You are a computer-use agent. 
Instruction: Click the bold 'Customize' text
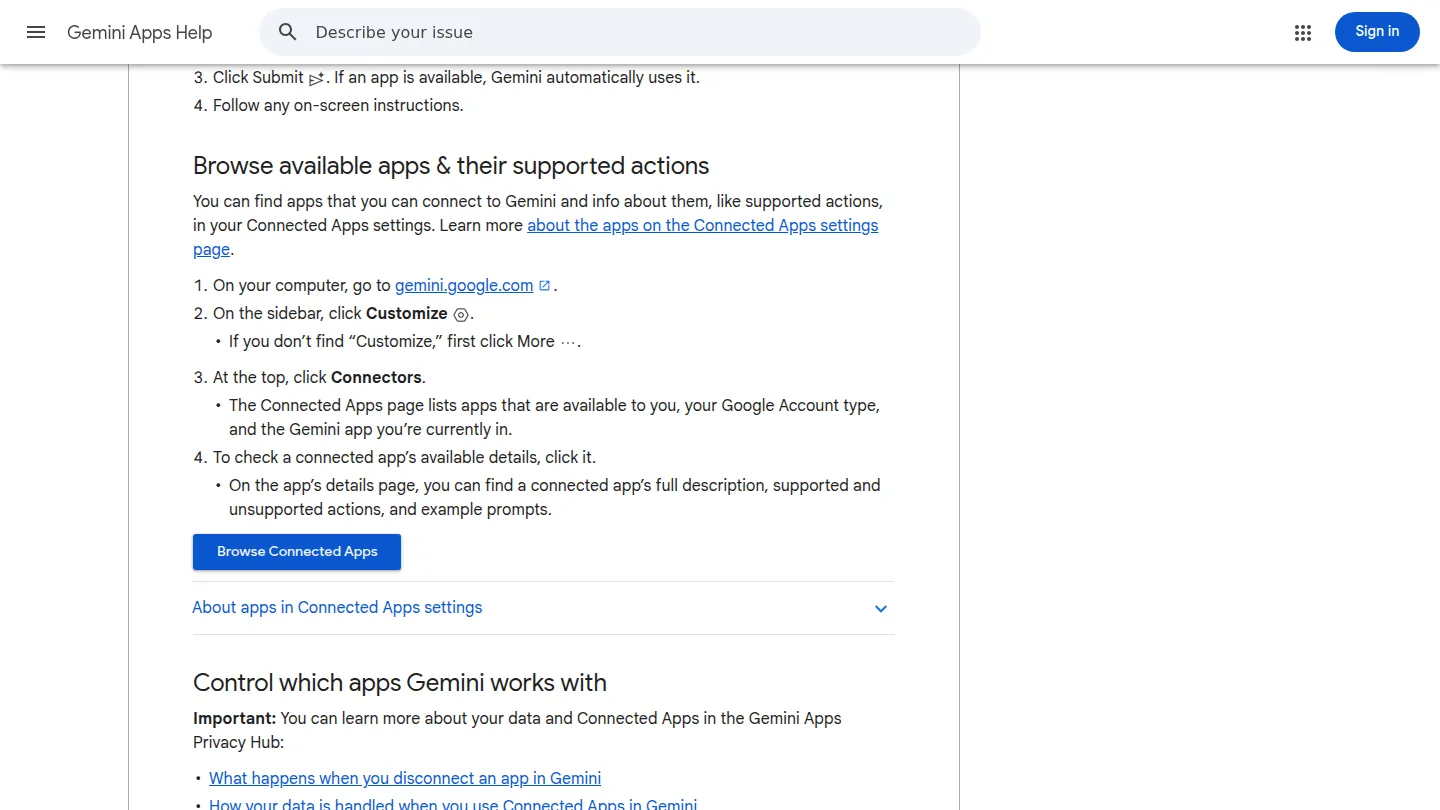pyautogui.click(x=407, y=314)
